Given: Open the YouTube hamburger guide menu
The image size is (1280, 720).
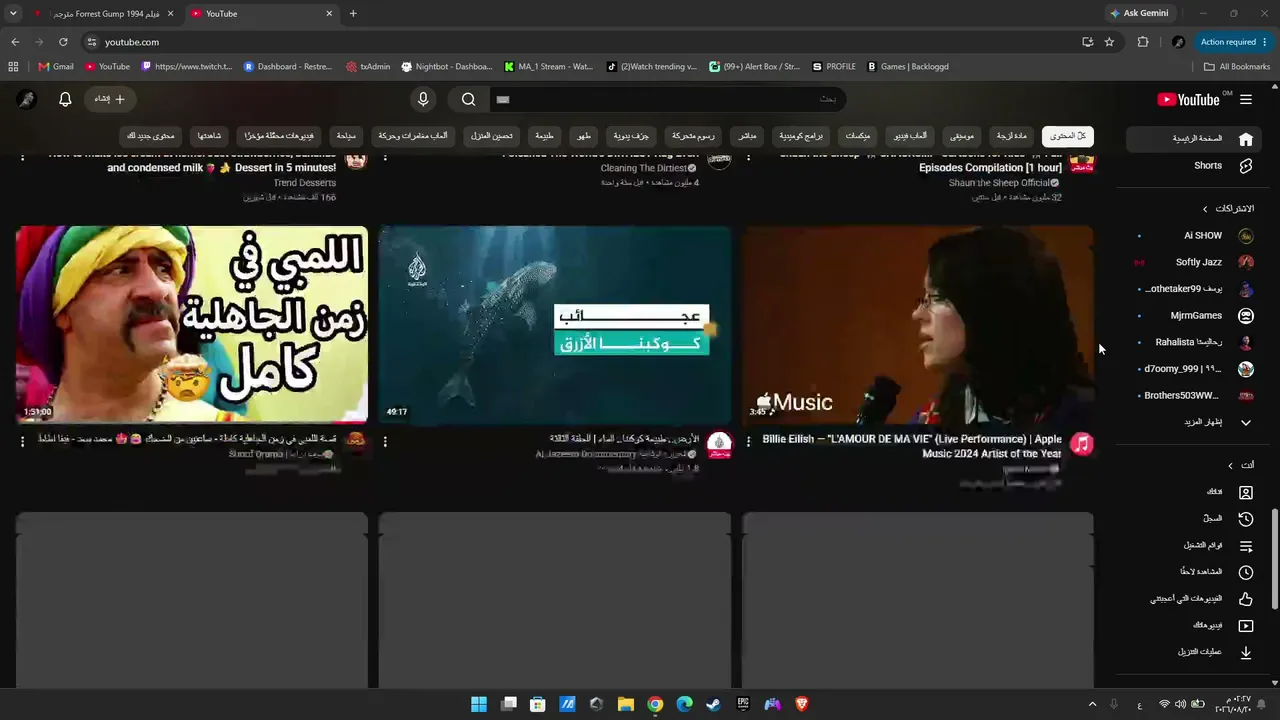Looking at the screenshot, I should click(x=1246, y=99).
